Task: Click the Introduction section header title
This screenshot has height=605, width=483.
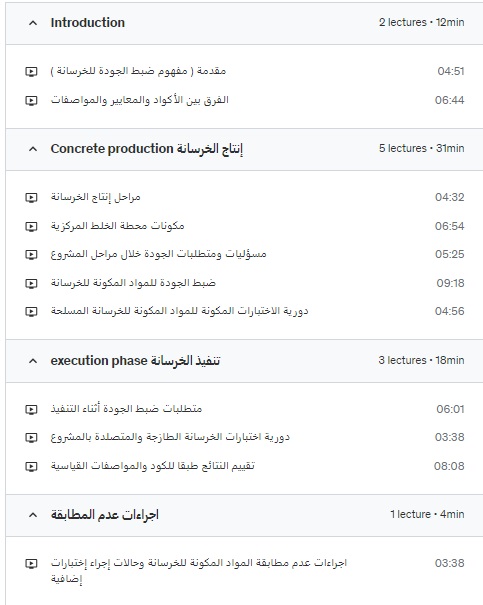Action: pyautogui.click(x=88, y=23)
